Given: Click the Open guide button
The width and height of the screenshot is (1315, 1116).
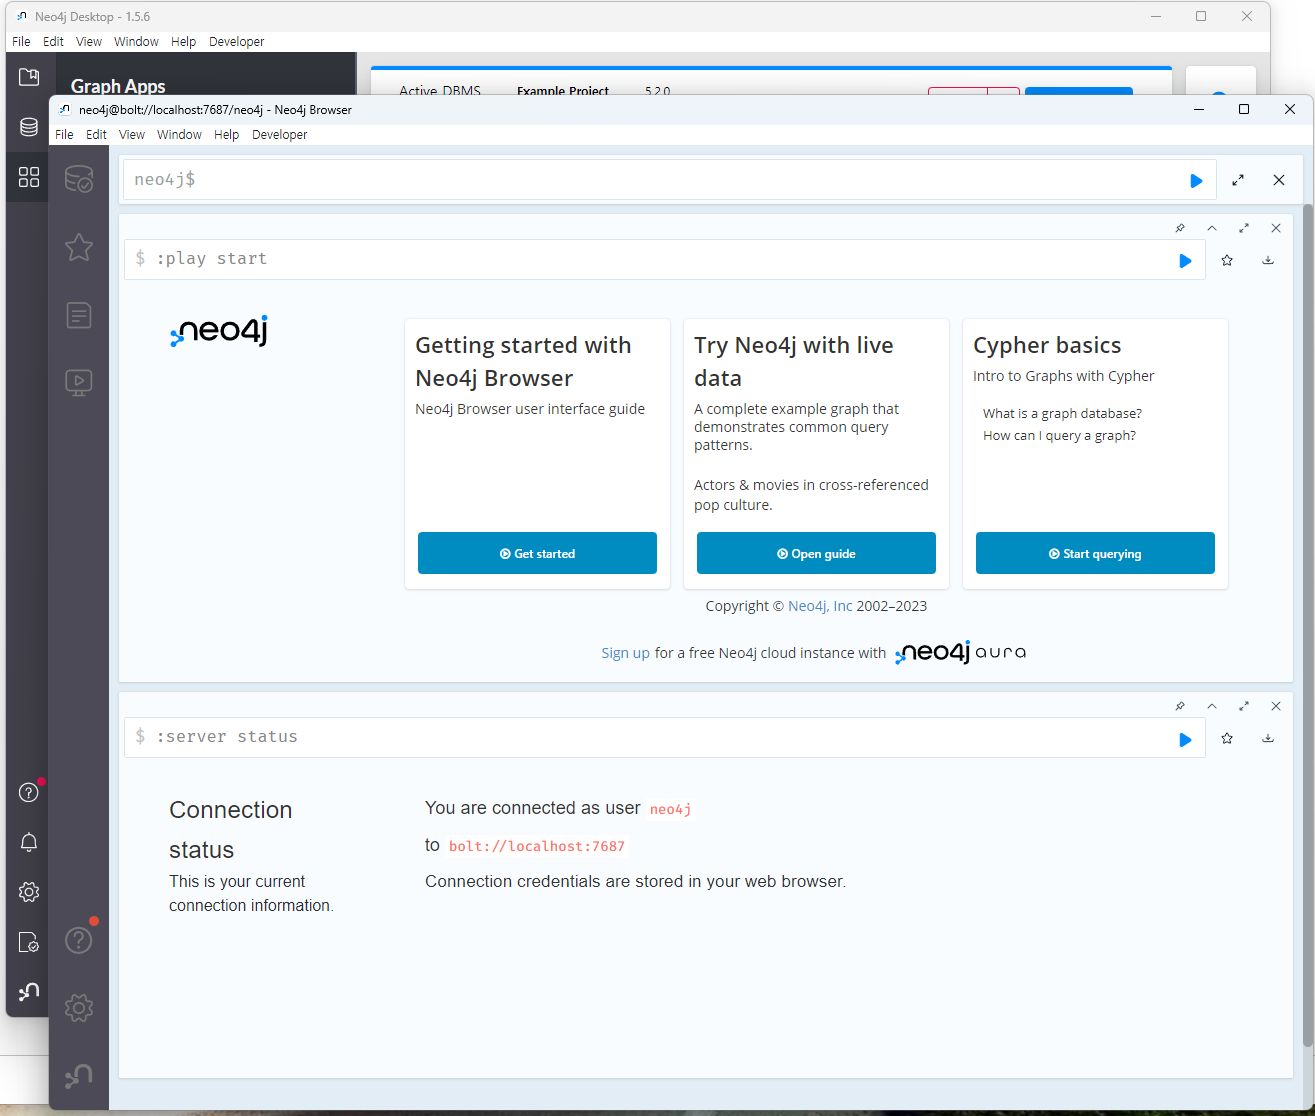Looking at the screenshot, I should 816,553.
